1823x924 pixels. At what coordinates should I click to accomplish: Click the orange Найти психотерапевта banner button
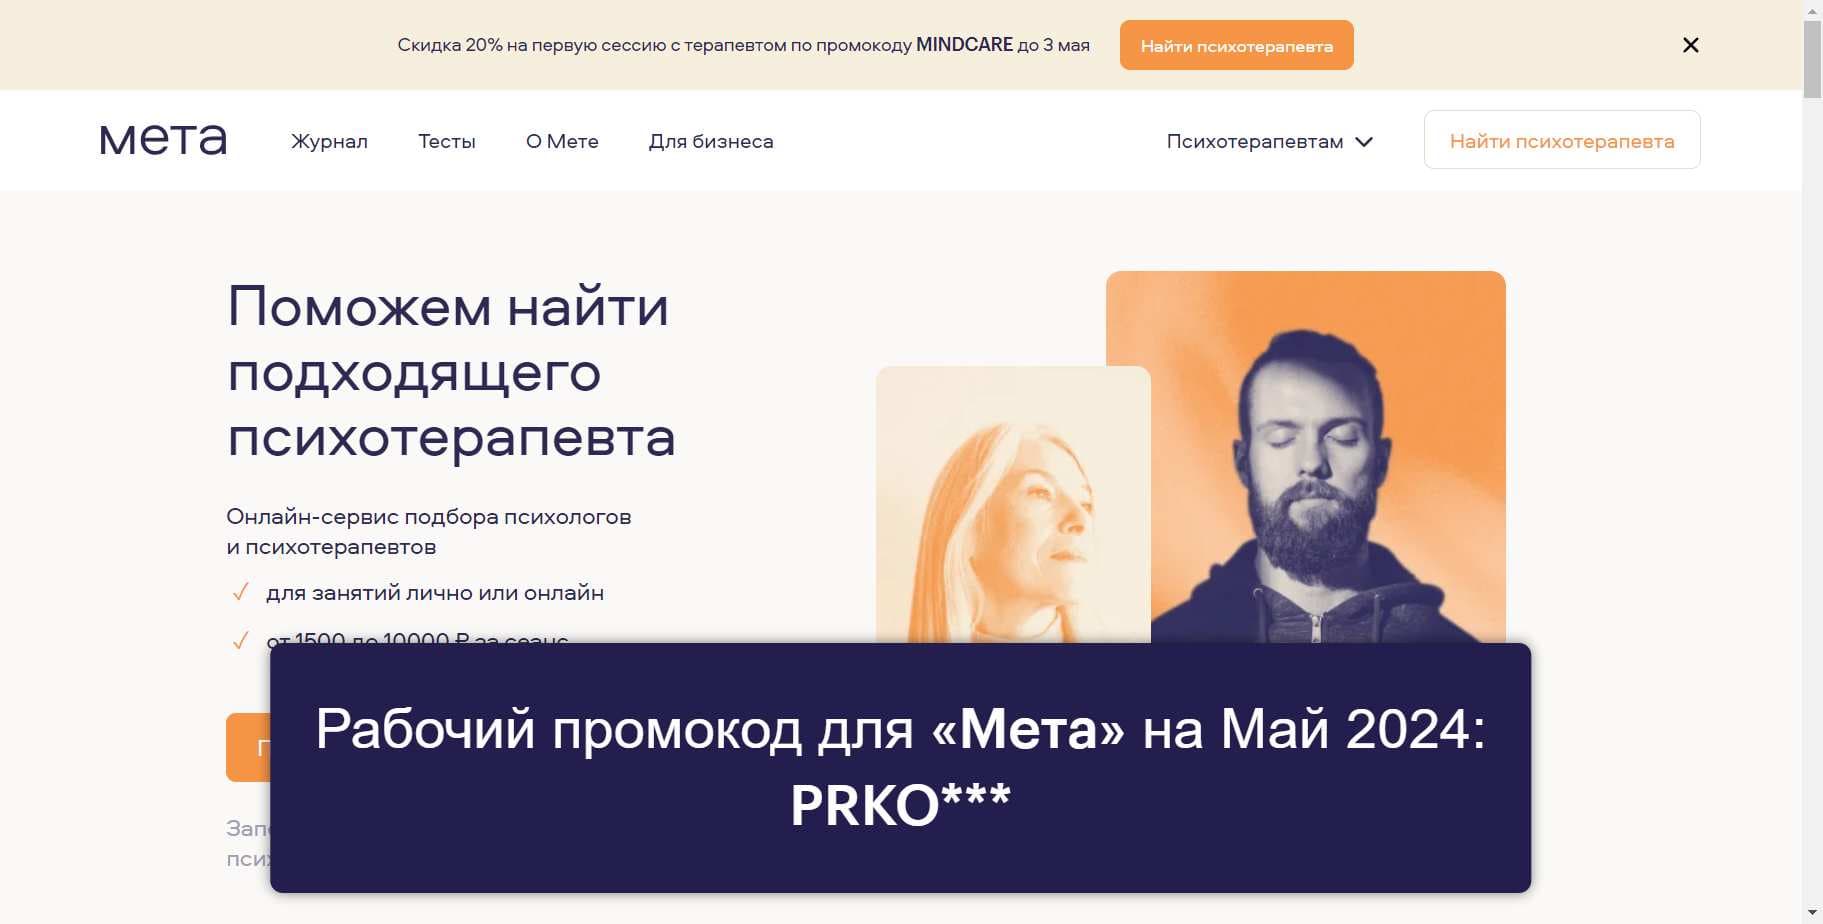(x=1236, y=45)
